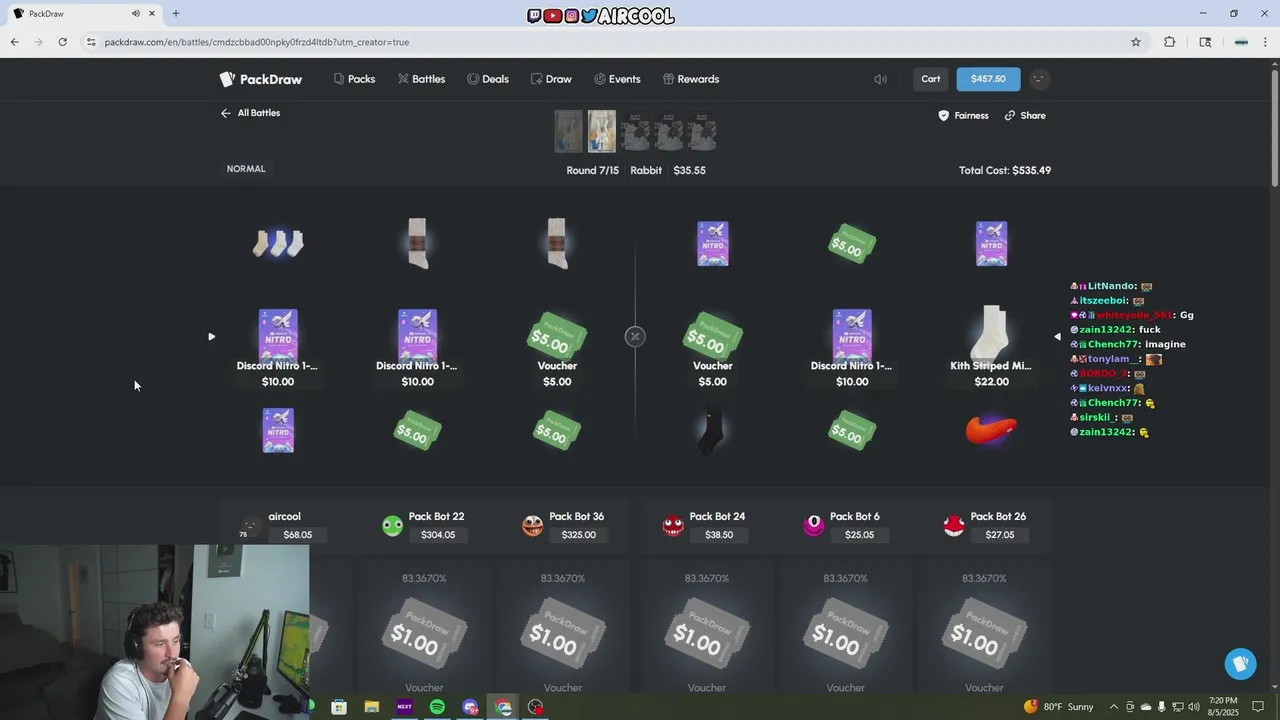Open Spotify from the taskbar
Viewport: 1280px width, 720px height.
437,707
